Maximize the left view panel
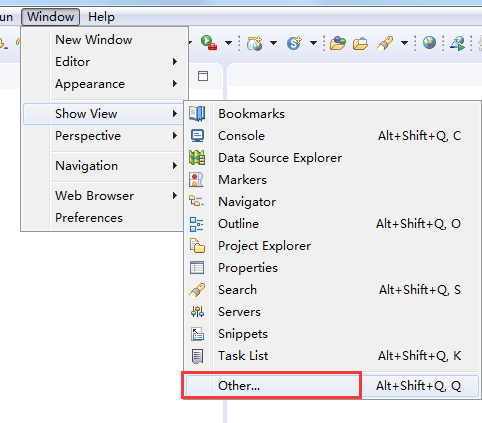Image resolution: width=482 pixels, height=423 pixels. click(203, 76)
